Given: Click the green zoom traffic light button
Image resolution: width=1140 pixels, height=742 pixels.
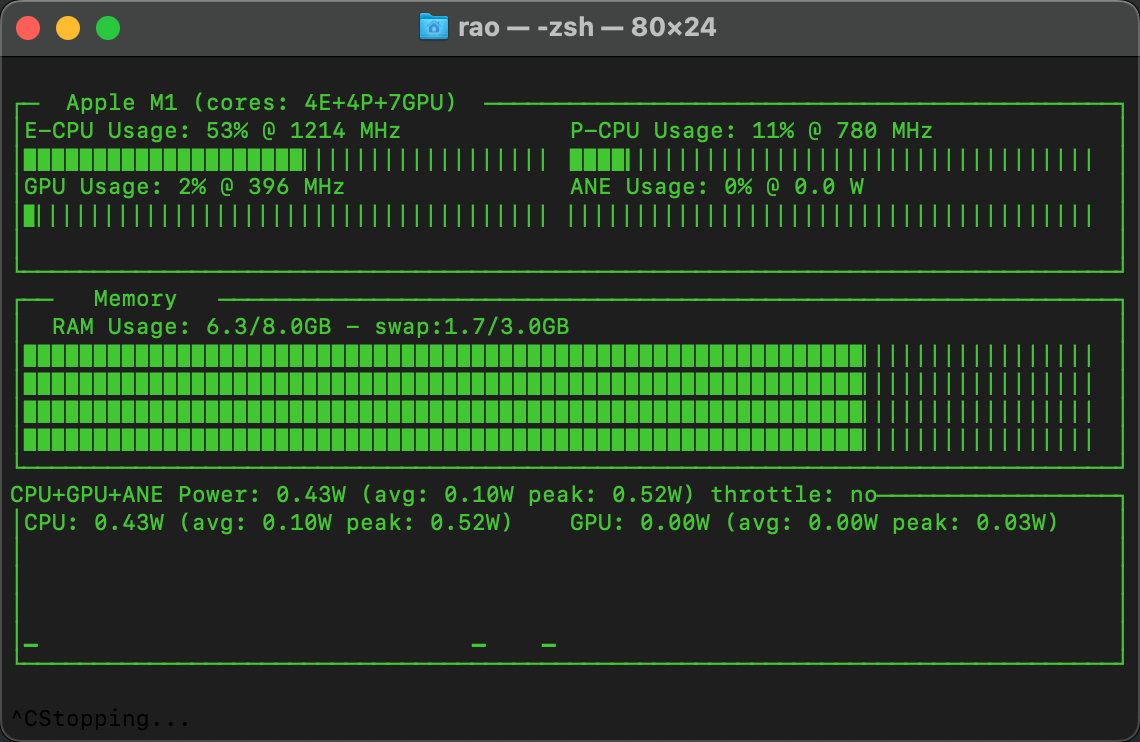Looking at the screenshot, I should pyautogui.click(x=107, y=28).
